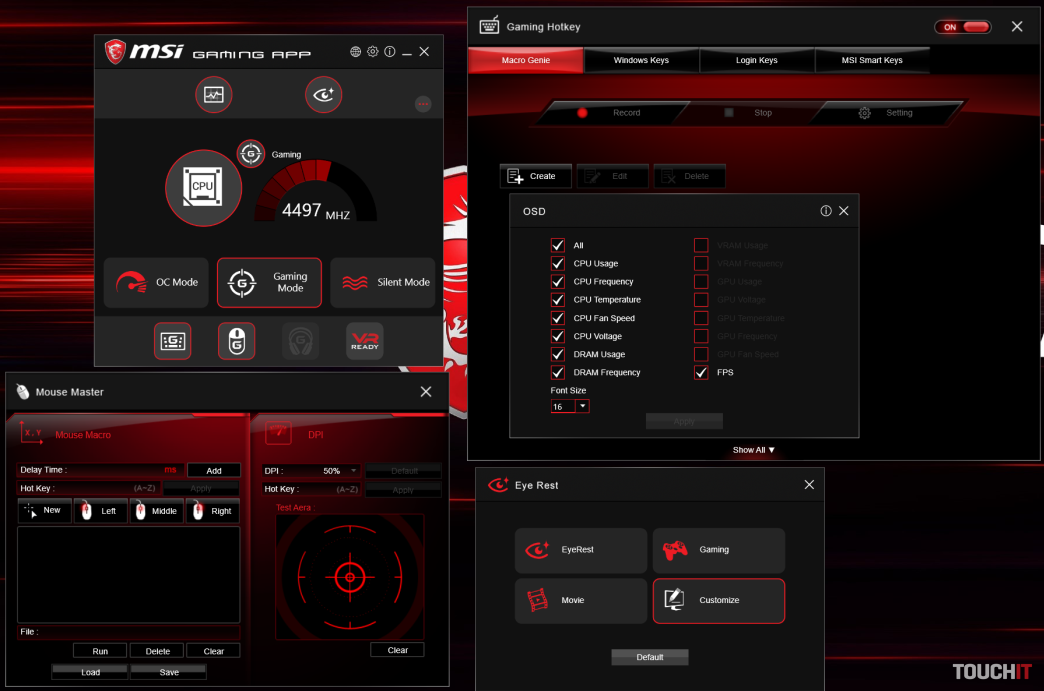This screenshot has height=691, width=1044.
Task: Click the system monitor icon in Gaming App
Action: tap(214, 95)
